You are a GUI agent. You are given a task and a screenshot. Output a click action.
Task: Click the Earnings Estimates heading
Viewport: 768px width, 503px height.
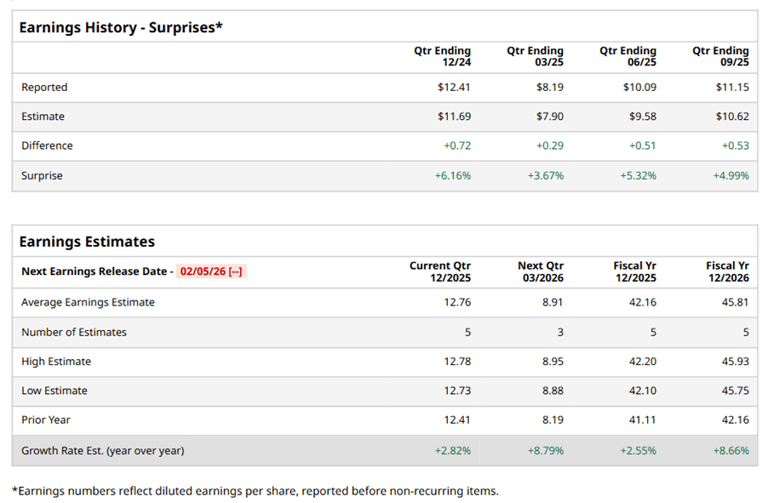87,241
